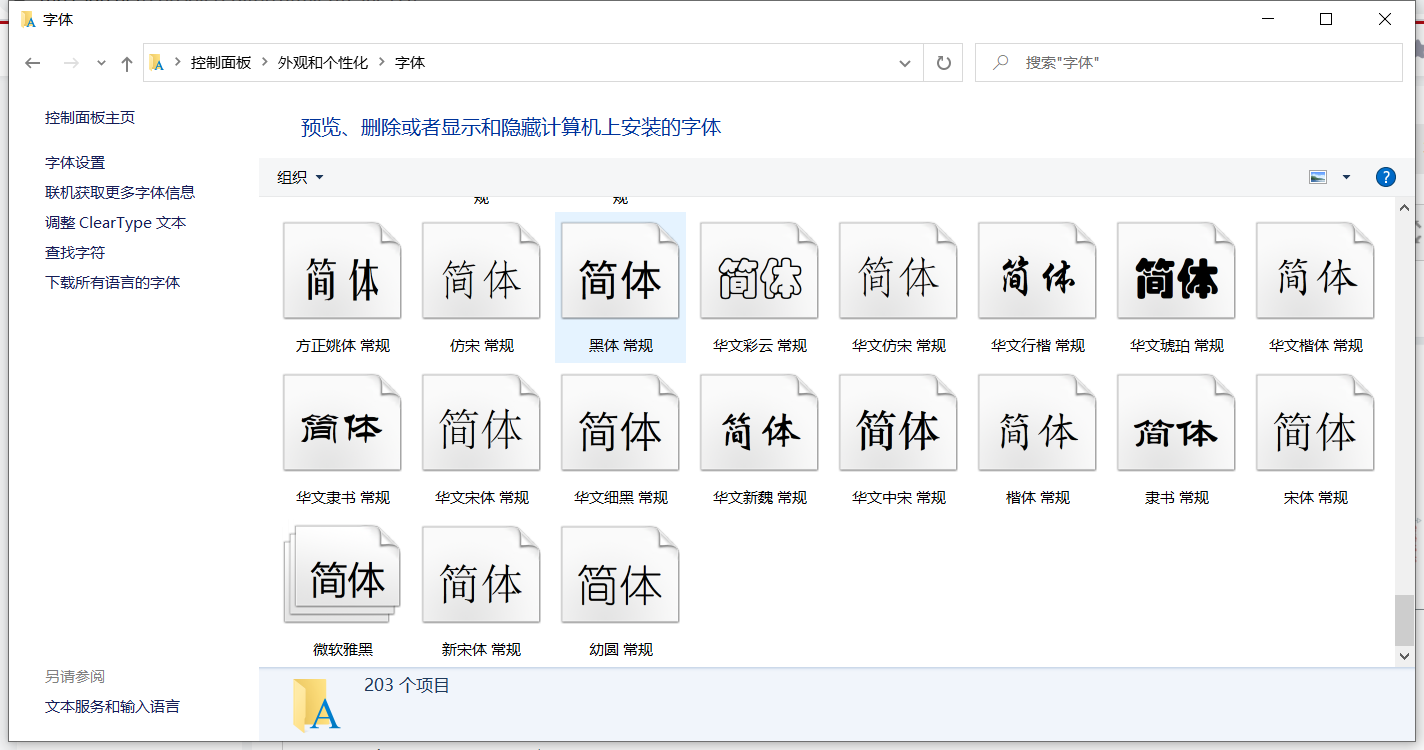The width and height of the screenshot is (1424, 750).
Task: Click the 幼圆 常规 font icon
Action: point(620,577)
